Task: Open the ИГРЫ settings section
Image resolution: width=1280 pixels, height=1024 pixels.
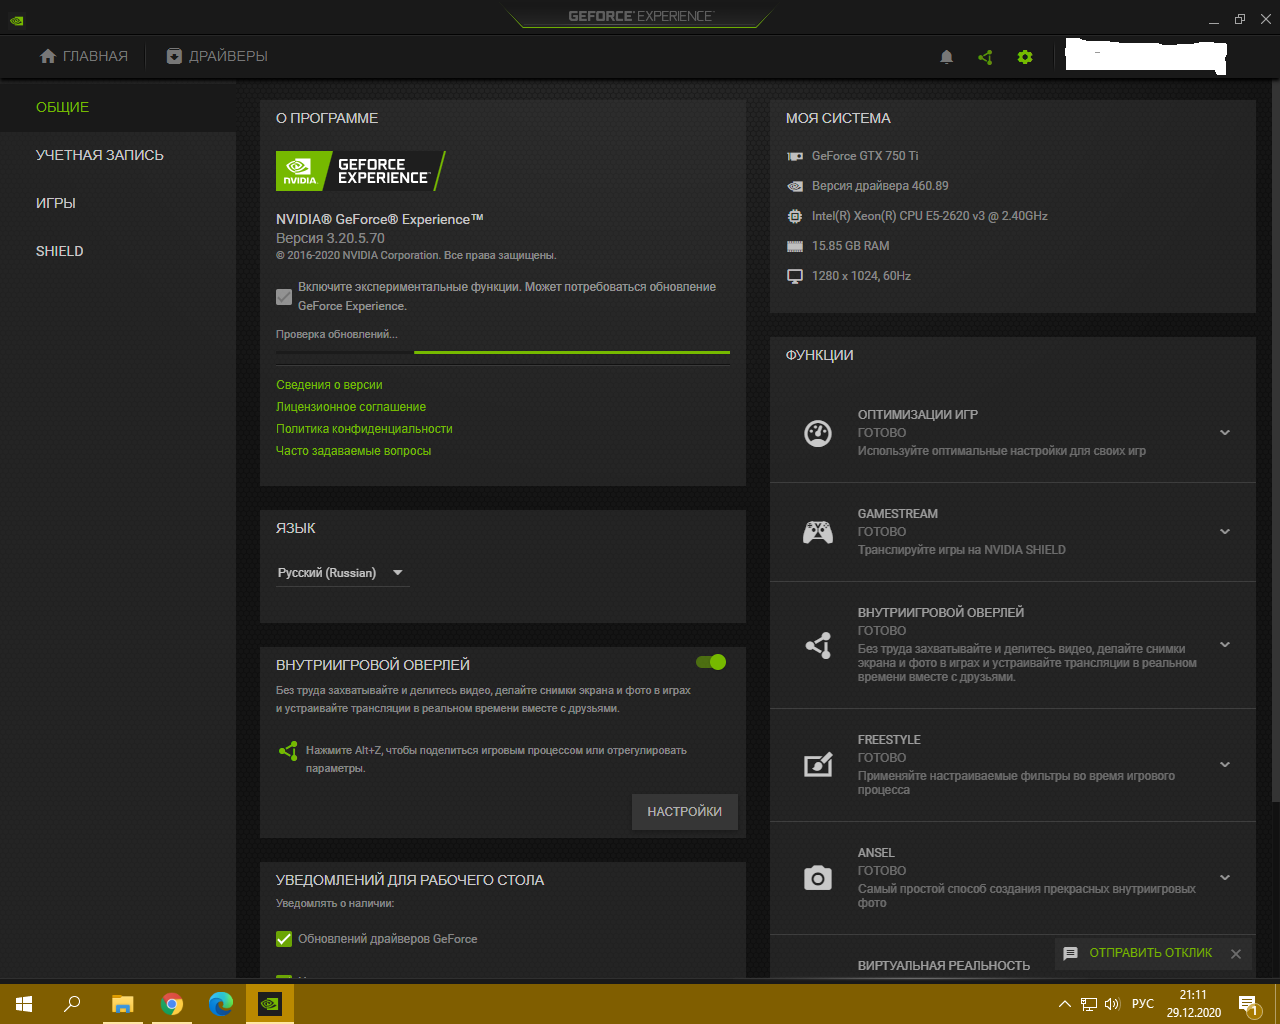Action: [56, 203]
